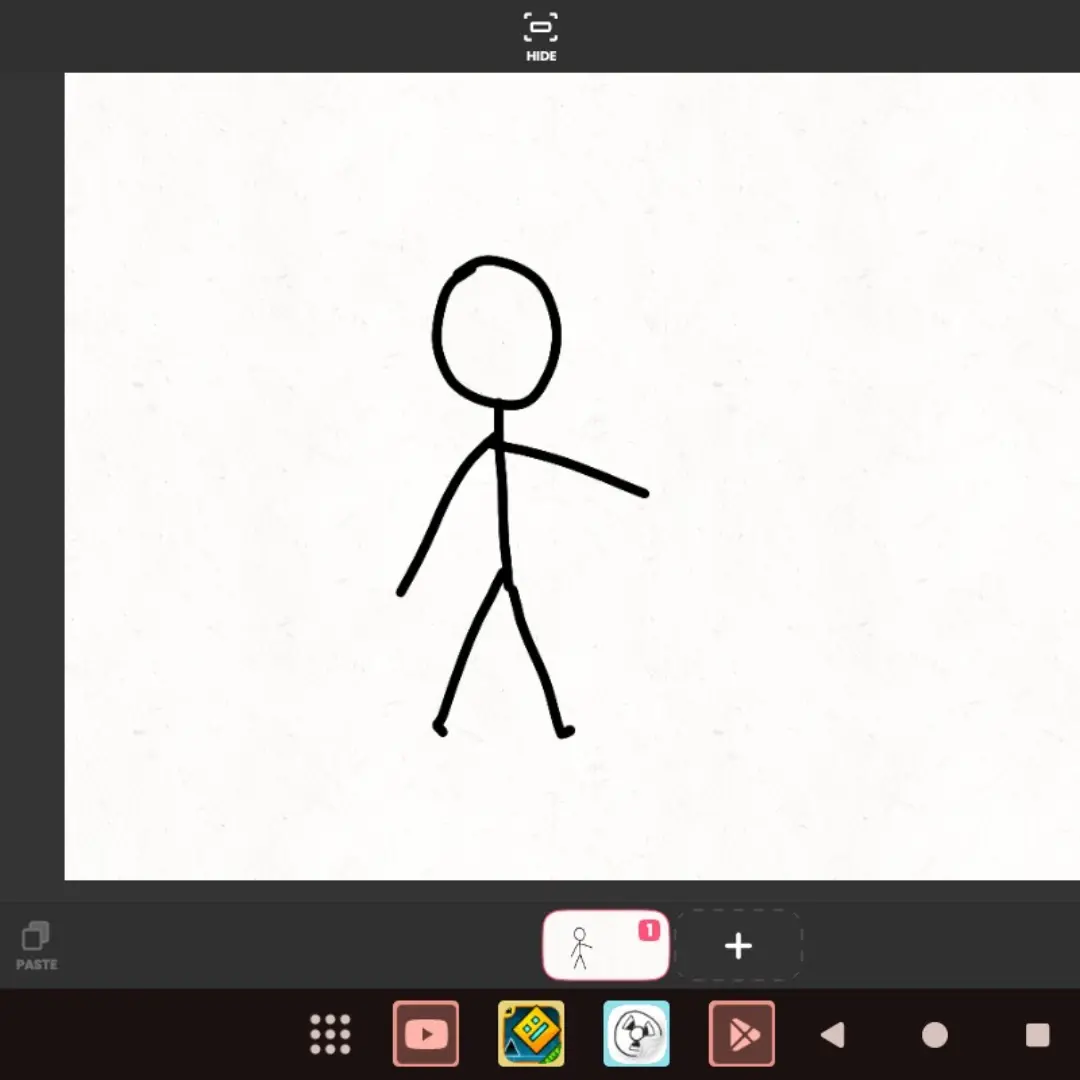Click the stick figure's lowered arm end

click(x=402, y=592)
